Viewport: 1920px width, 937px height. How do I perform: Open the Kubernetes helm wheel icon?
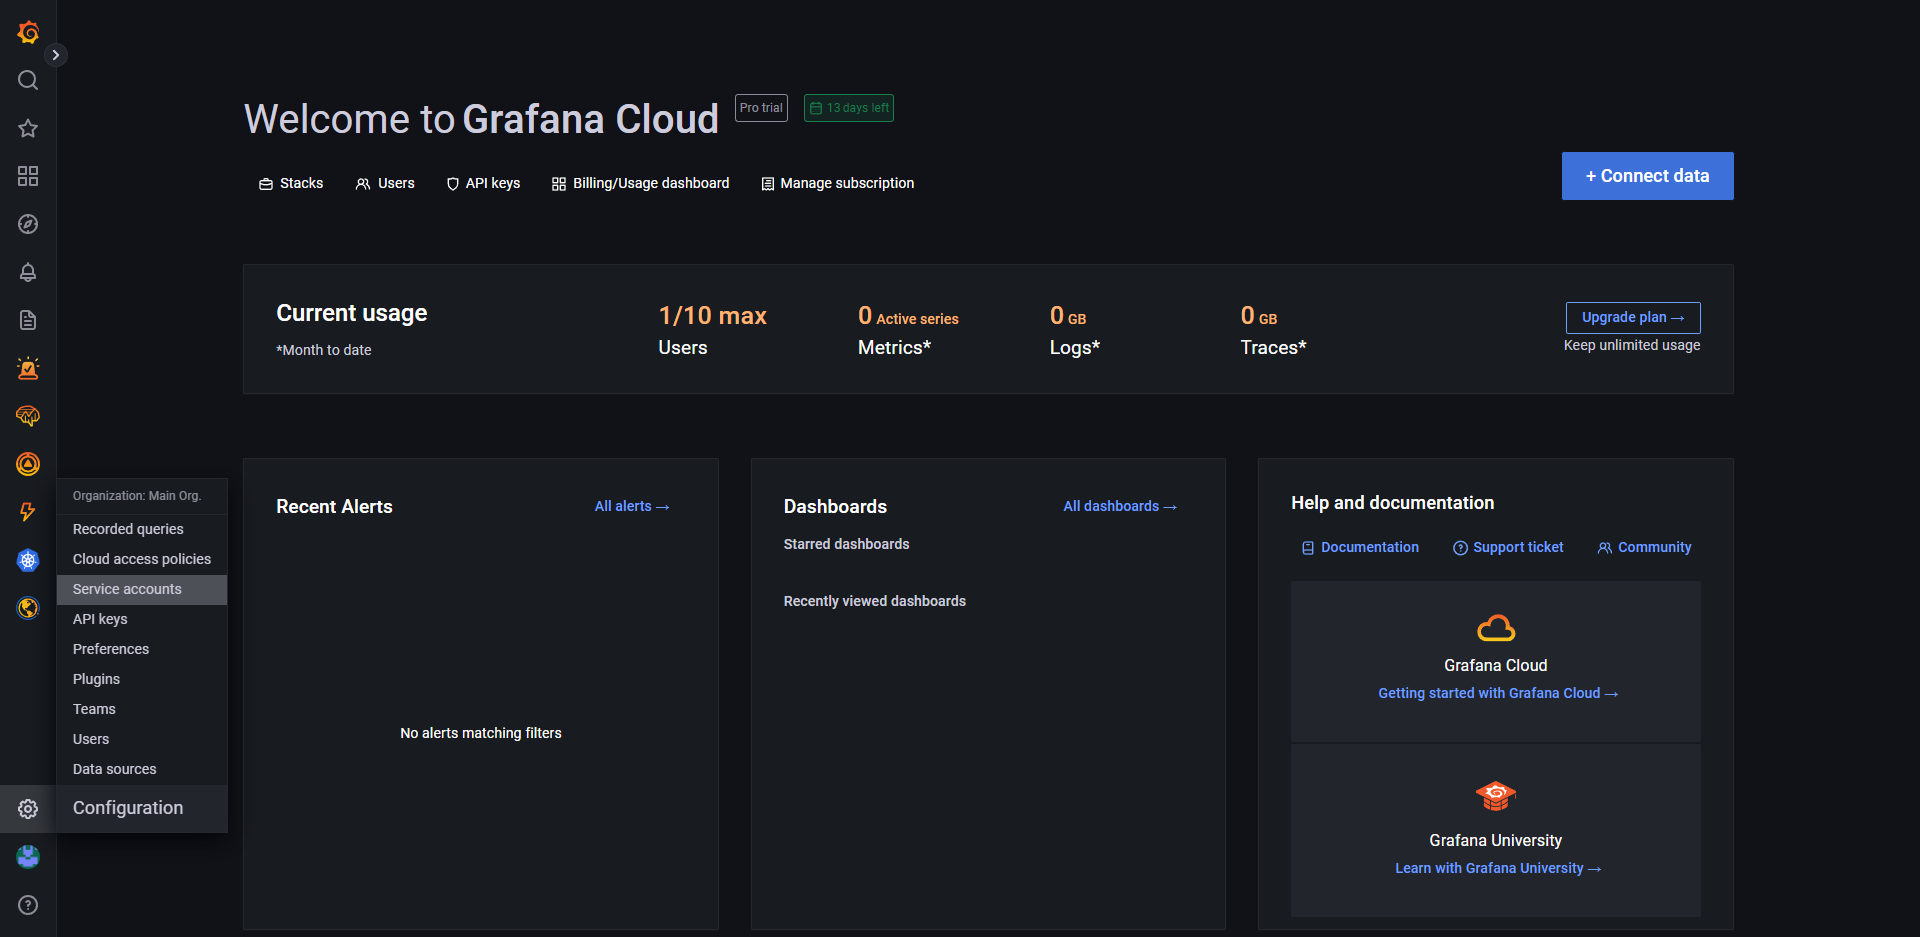coord(28,560)
